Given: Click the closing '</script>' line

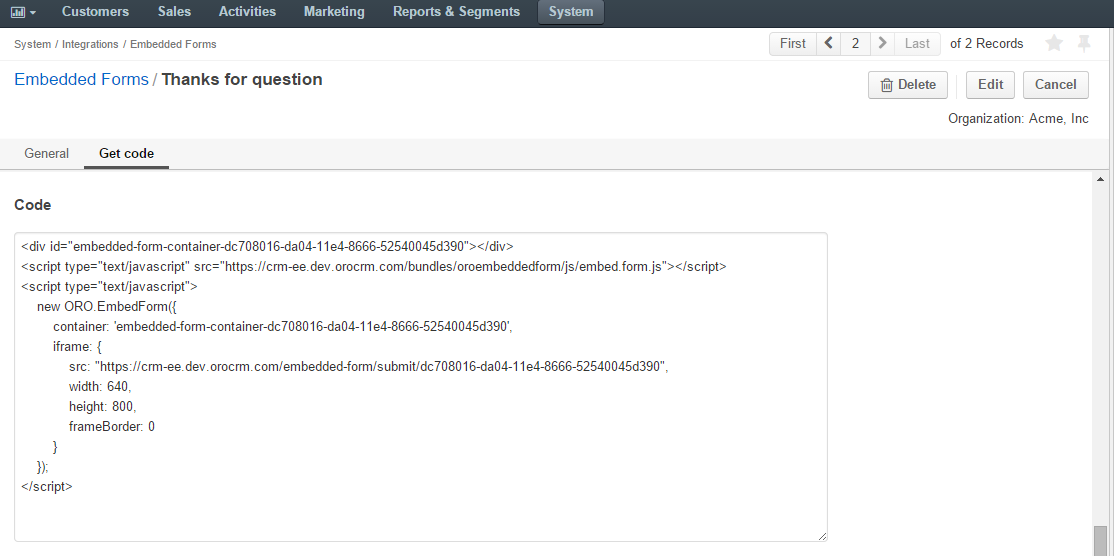Looking at the screenshot, I should [47, 486].
